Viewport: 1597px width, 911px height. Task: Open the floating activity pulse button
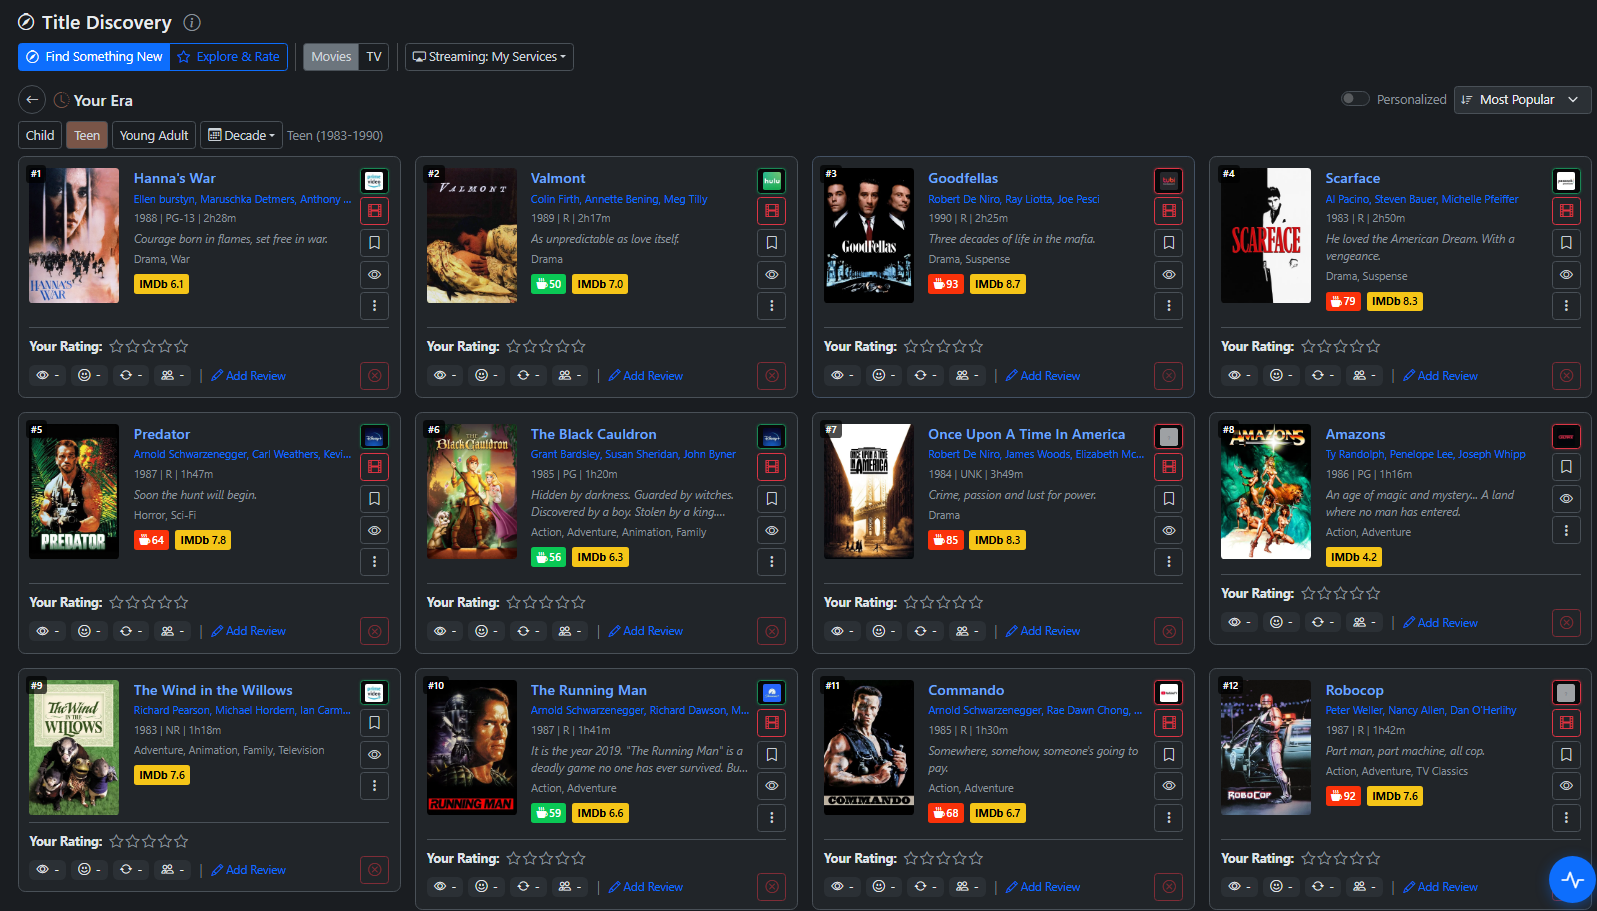[1572, 880]
